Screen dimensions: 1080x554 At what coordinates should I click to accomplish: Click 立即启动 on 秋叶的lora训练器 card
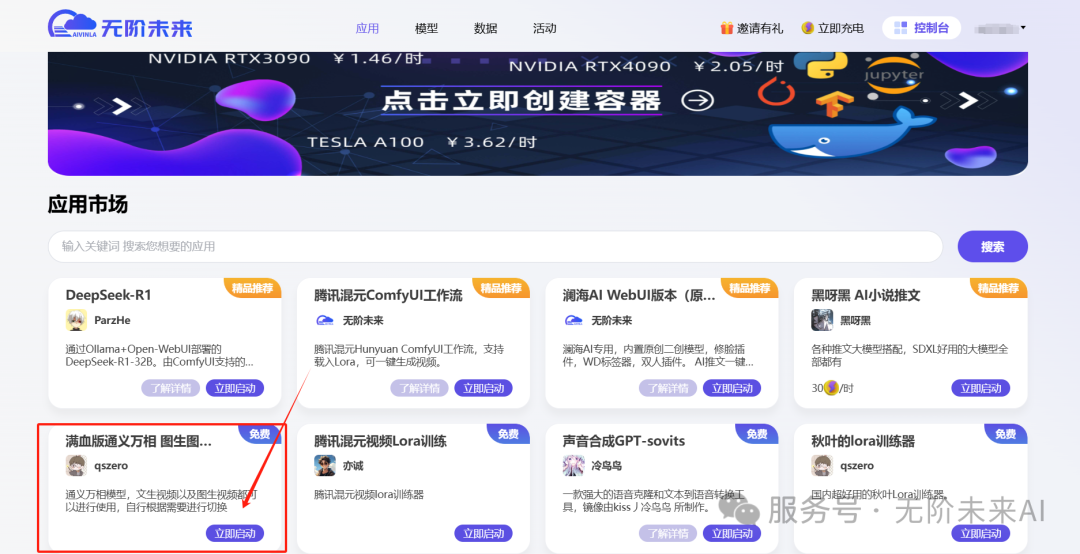tap(981, 533)
